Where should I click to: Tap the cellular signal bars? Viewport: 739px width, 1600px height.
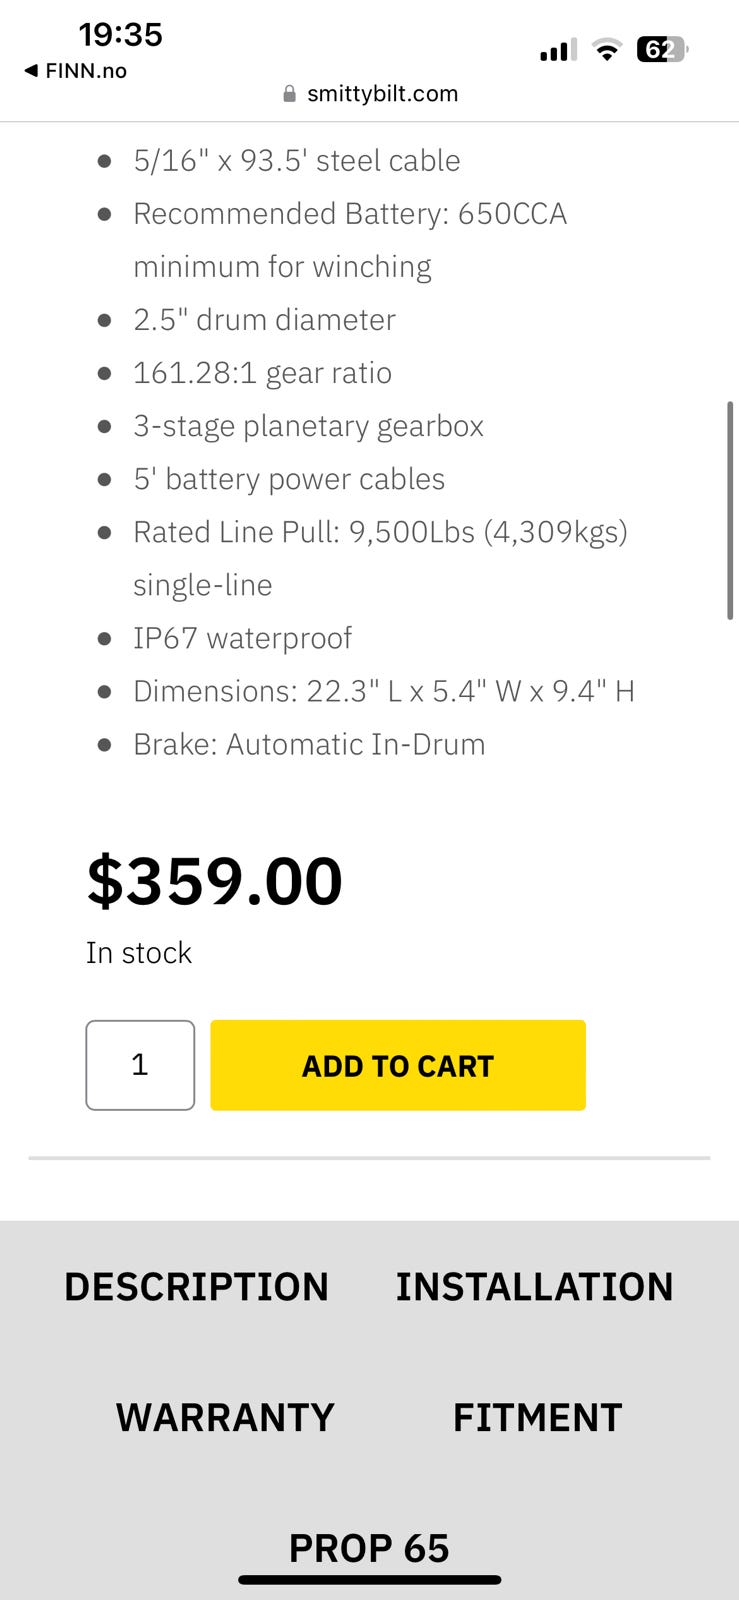(558, 50)
